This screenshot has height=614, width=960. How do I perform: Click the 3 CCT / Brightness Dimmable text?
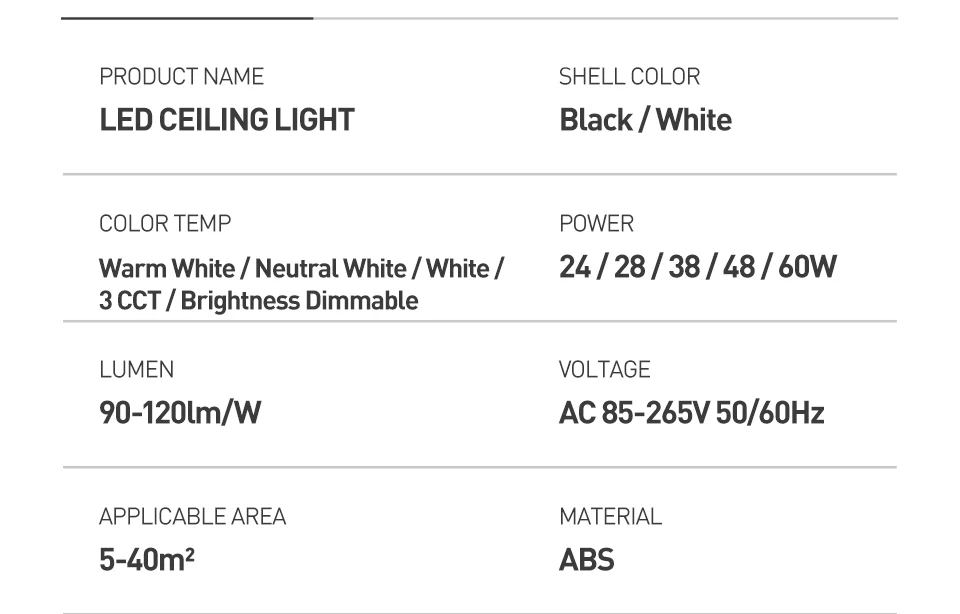258,301
